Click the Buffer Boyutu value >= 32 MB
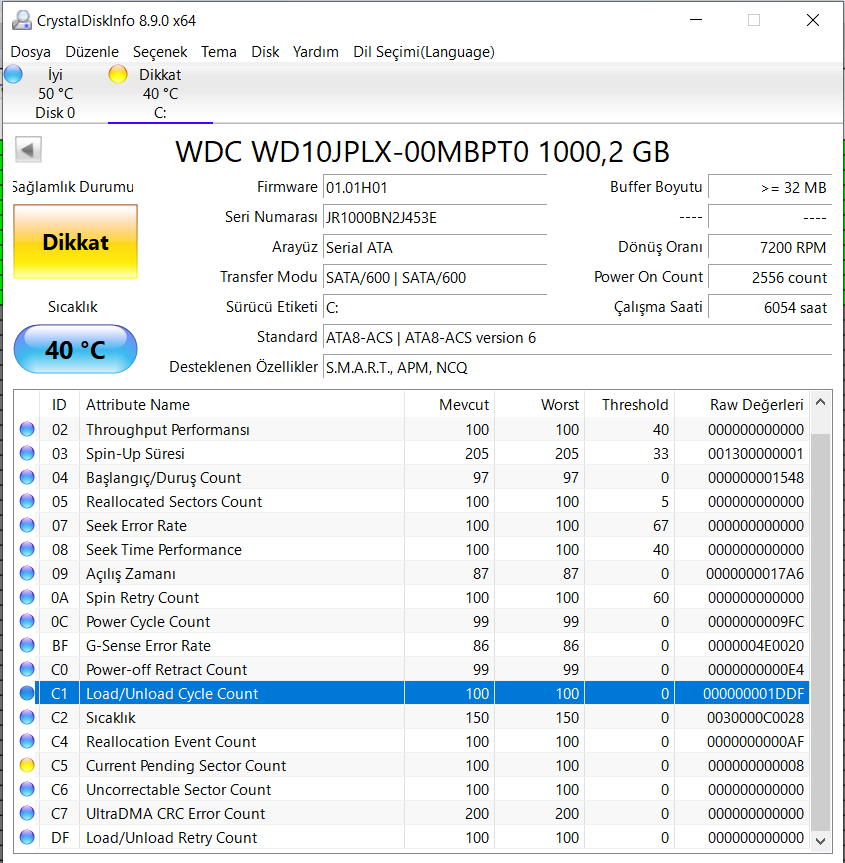 770,188
